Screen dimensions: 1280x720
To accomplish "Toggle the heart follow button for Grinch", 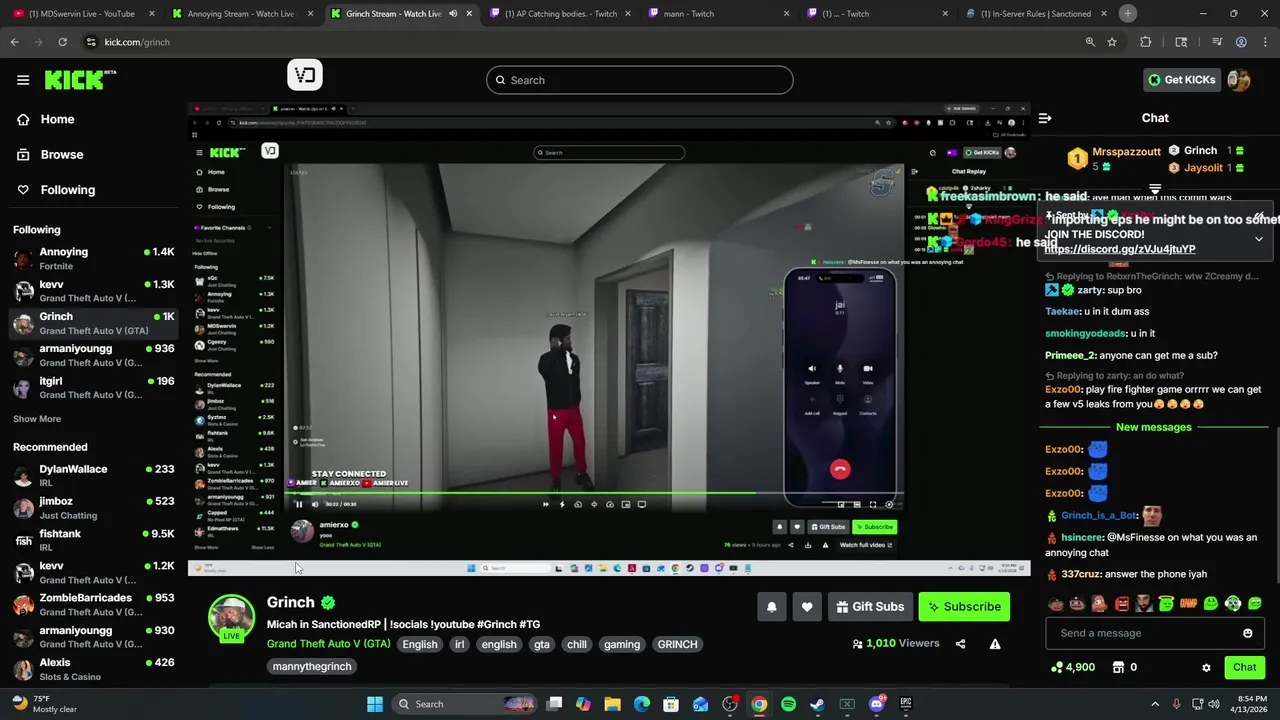I will pos(807,607).
